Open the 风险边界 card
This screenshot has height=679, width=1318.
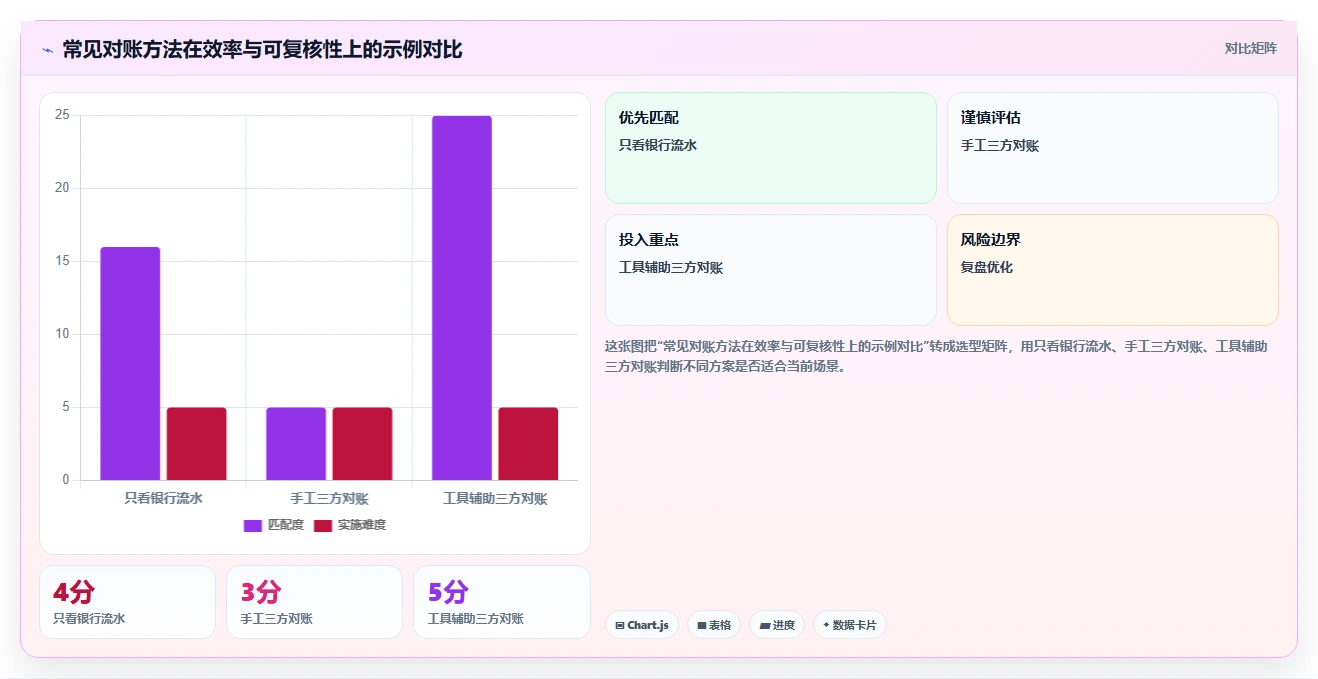1113,270
